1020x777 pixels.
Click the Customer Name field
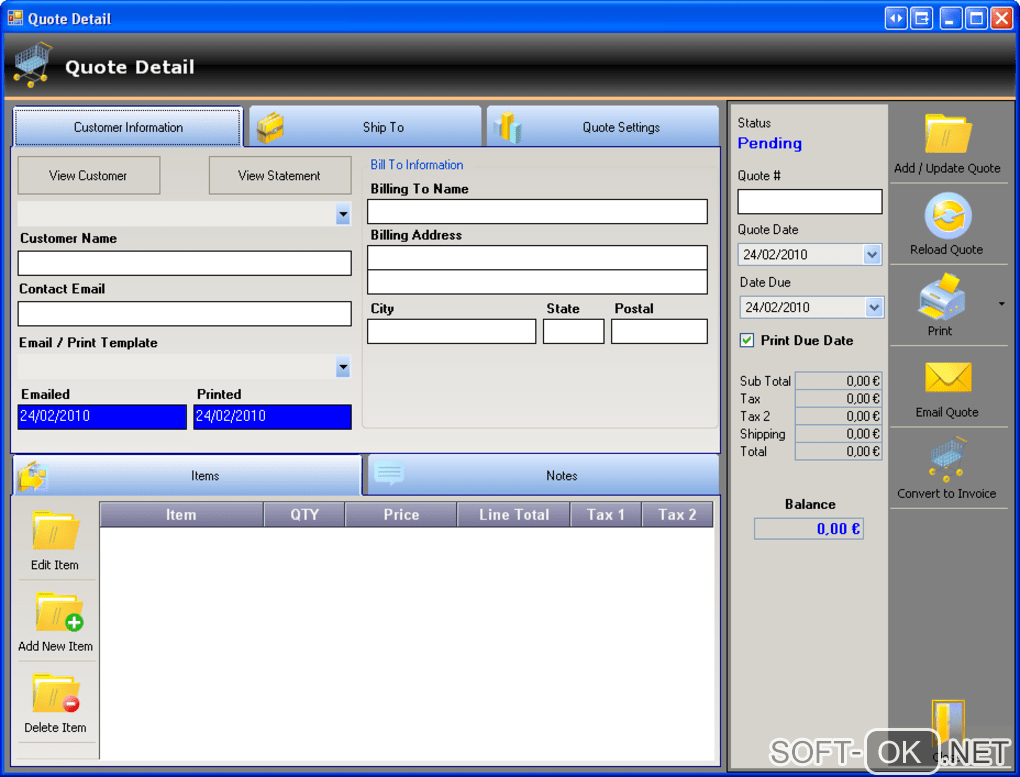185,264
